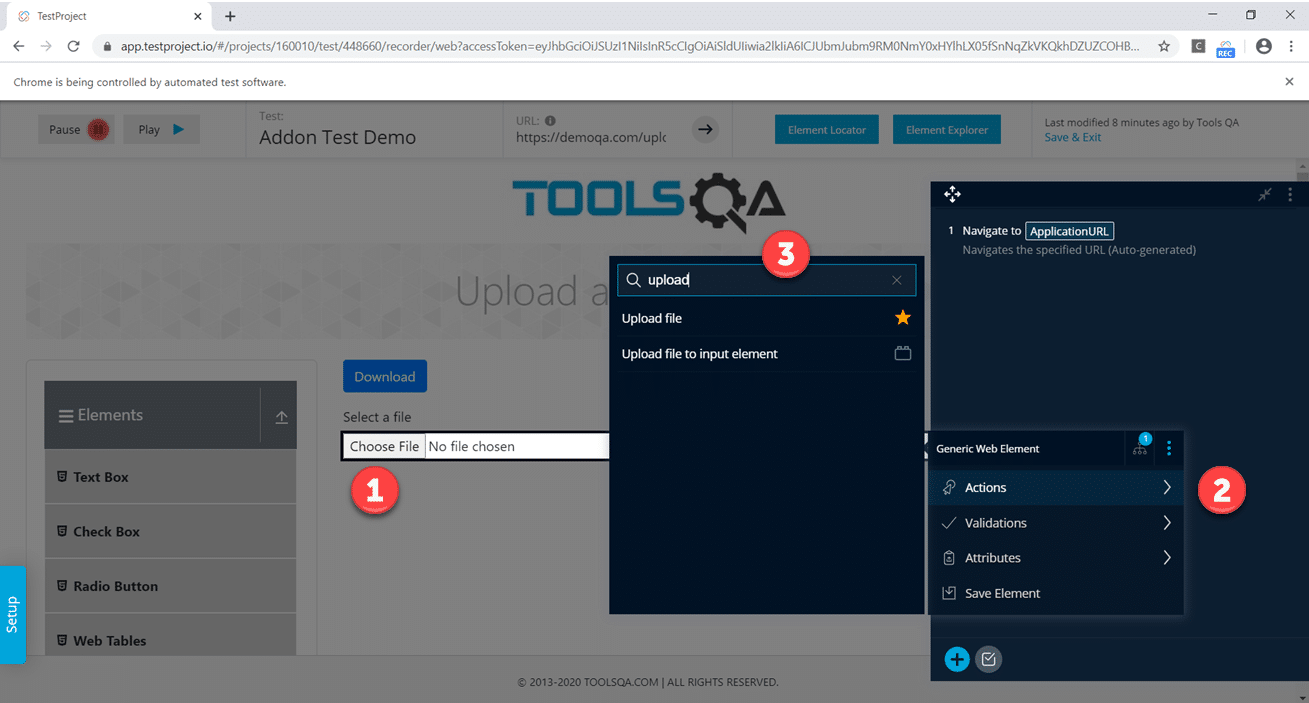The width and height of the screenshot is (1309, 703).
Task: Click the Save & Exit link
Action: click(x=1072, y=137)
